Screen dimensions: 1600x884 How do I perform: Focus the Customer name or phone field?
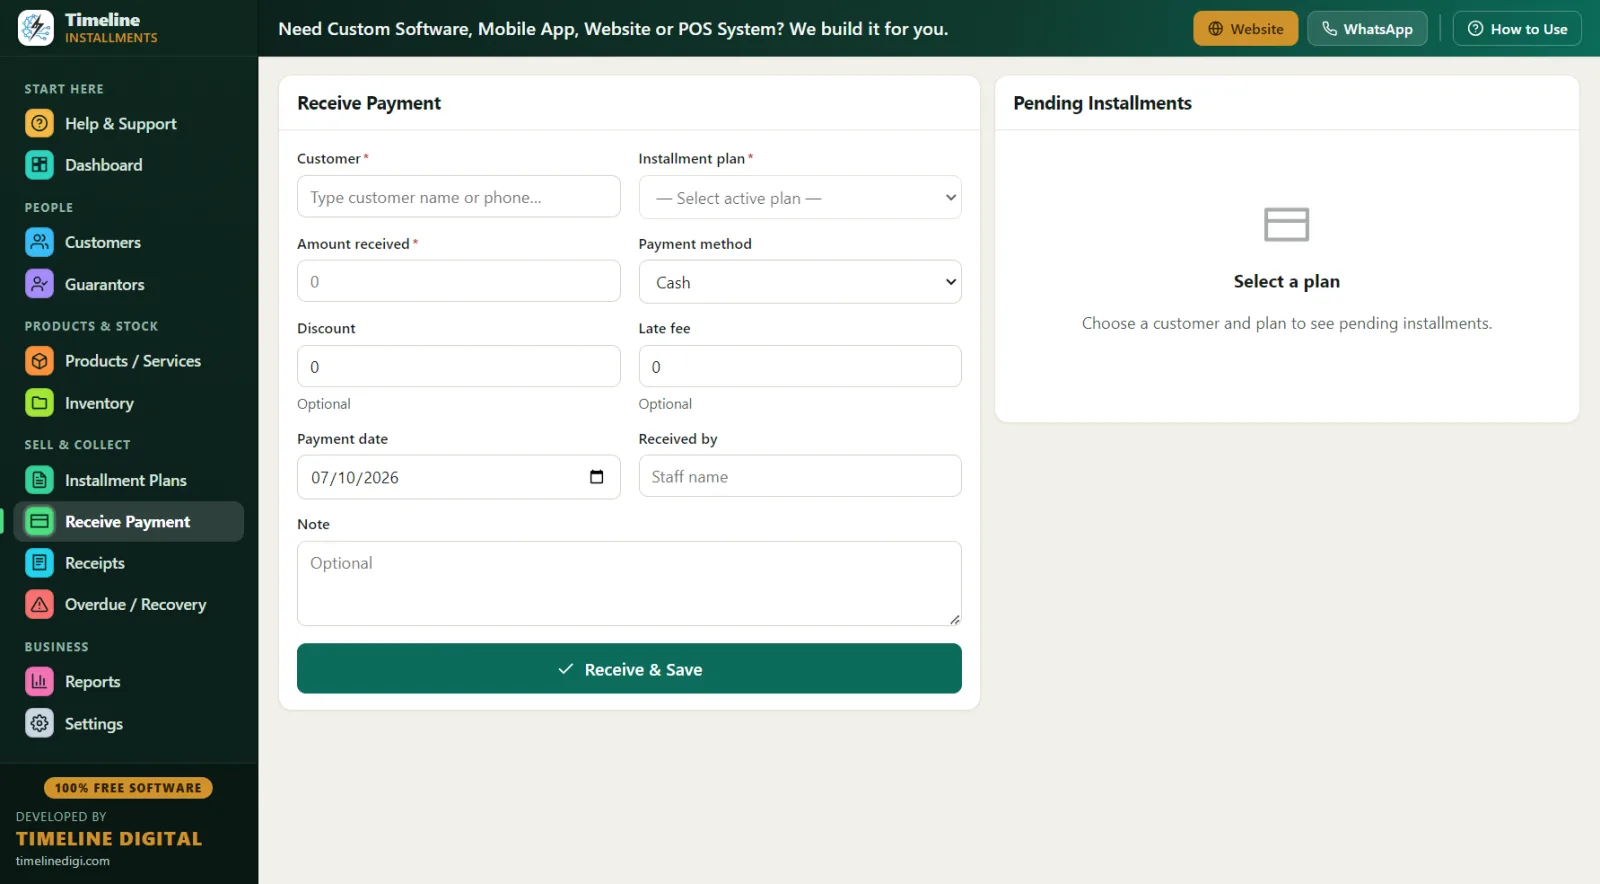(459, 197)
